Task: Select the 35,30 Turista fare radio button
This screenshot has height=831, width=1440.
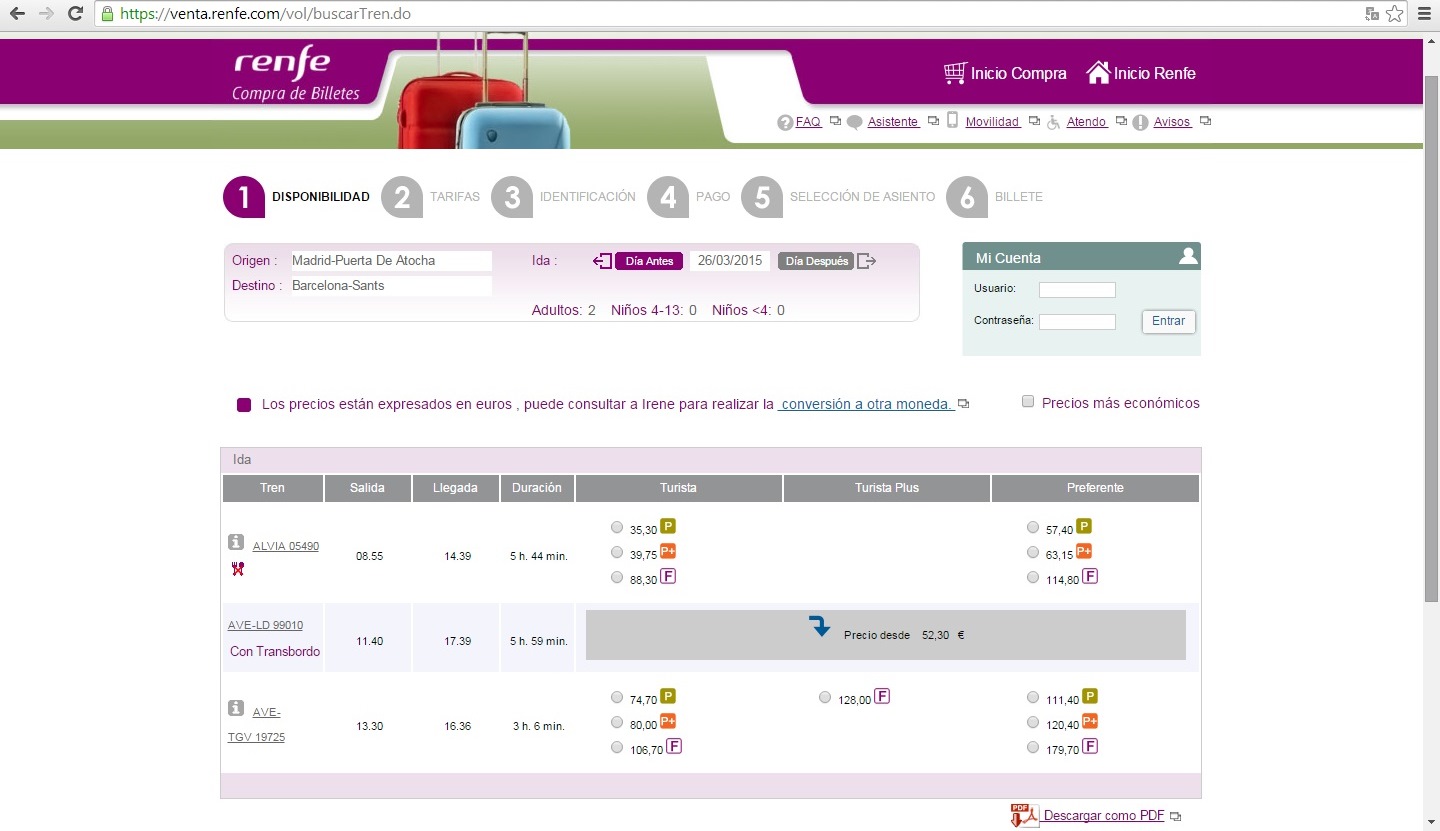Action: [x=617, y=527]
